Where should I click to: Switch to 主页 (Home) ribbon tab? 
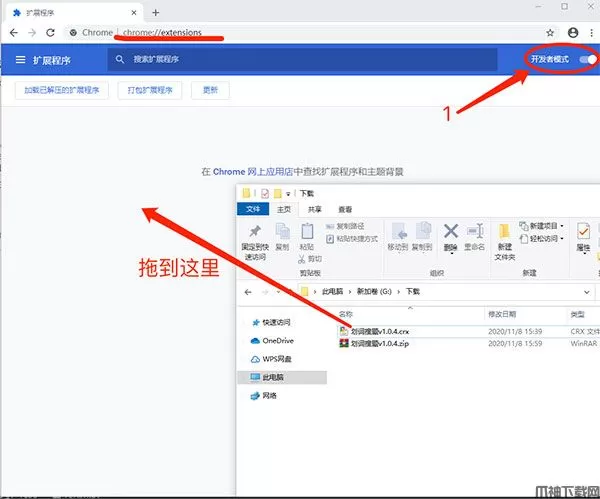[x=284, y=209]
